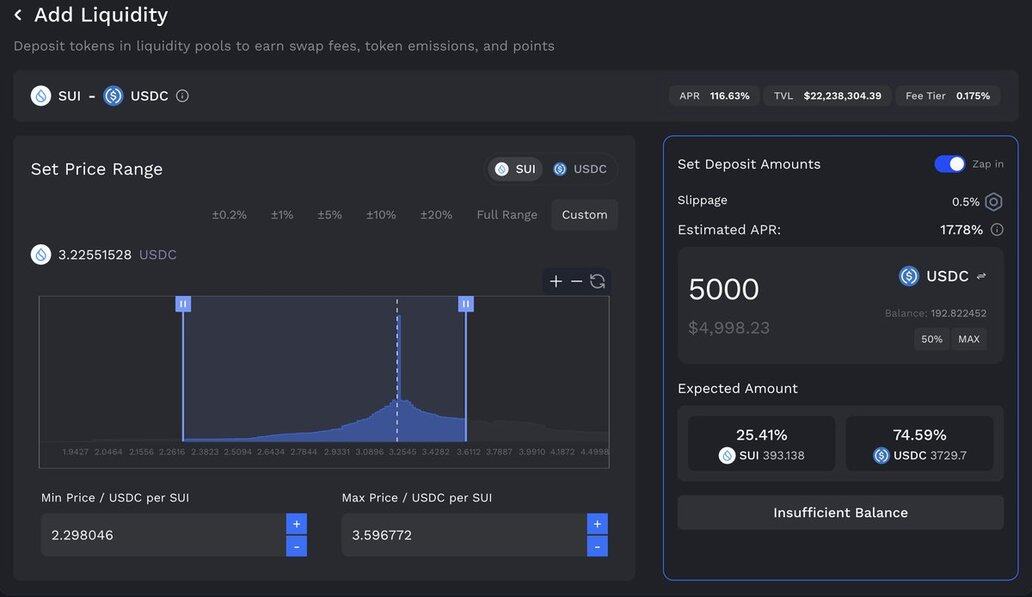Click the info icon next to SUI - USDC
Screen dimensions: 1032x597
pyautogui.click(x=182, y=96)
